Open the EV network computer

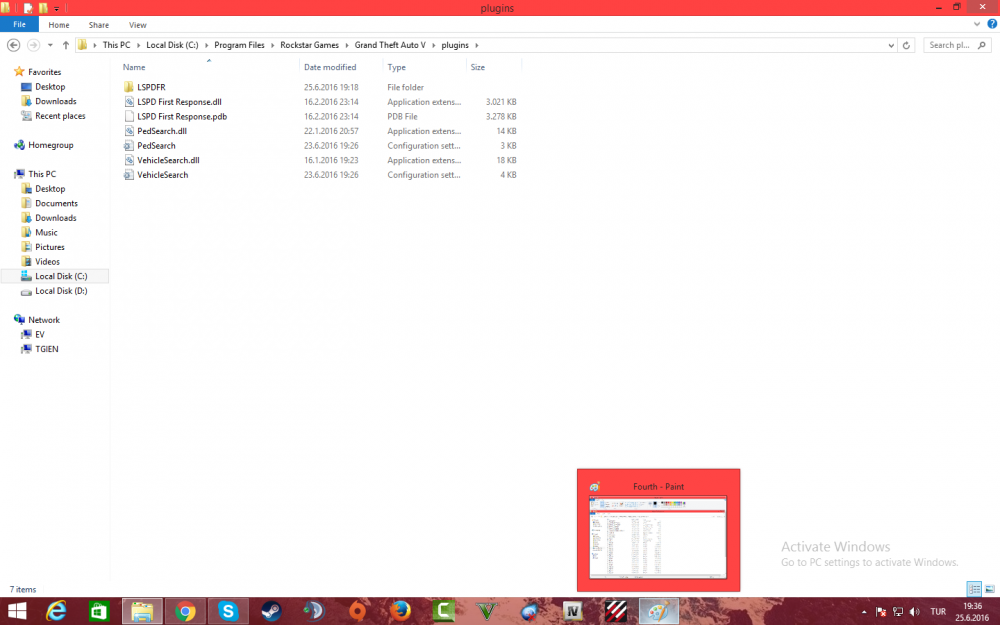40,335
